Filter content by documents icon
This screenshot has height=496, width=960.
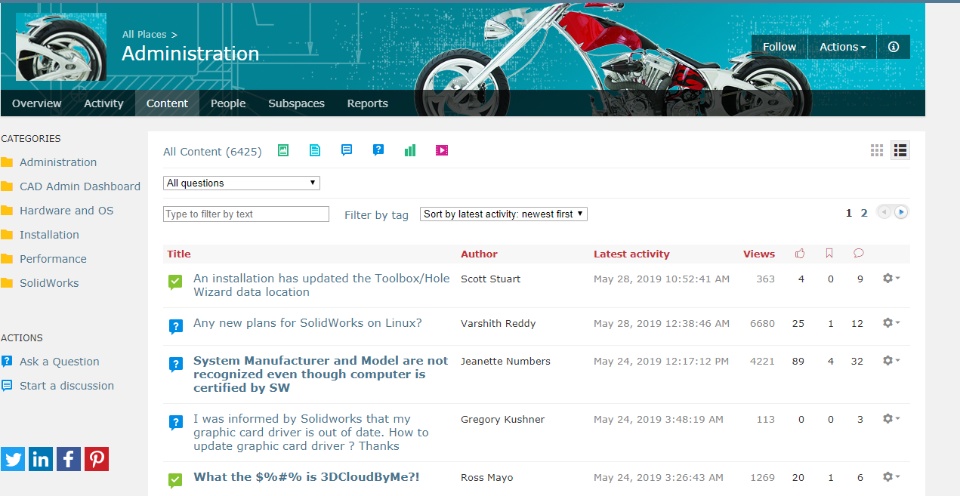[315, 150]
